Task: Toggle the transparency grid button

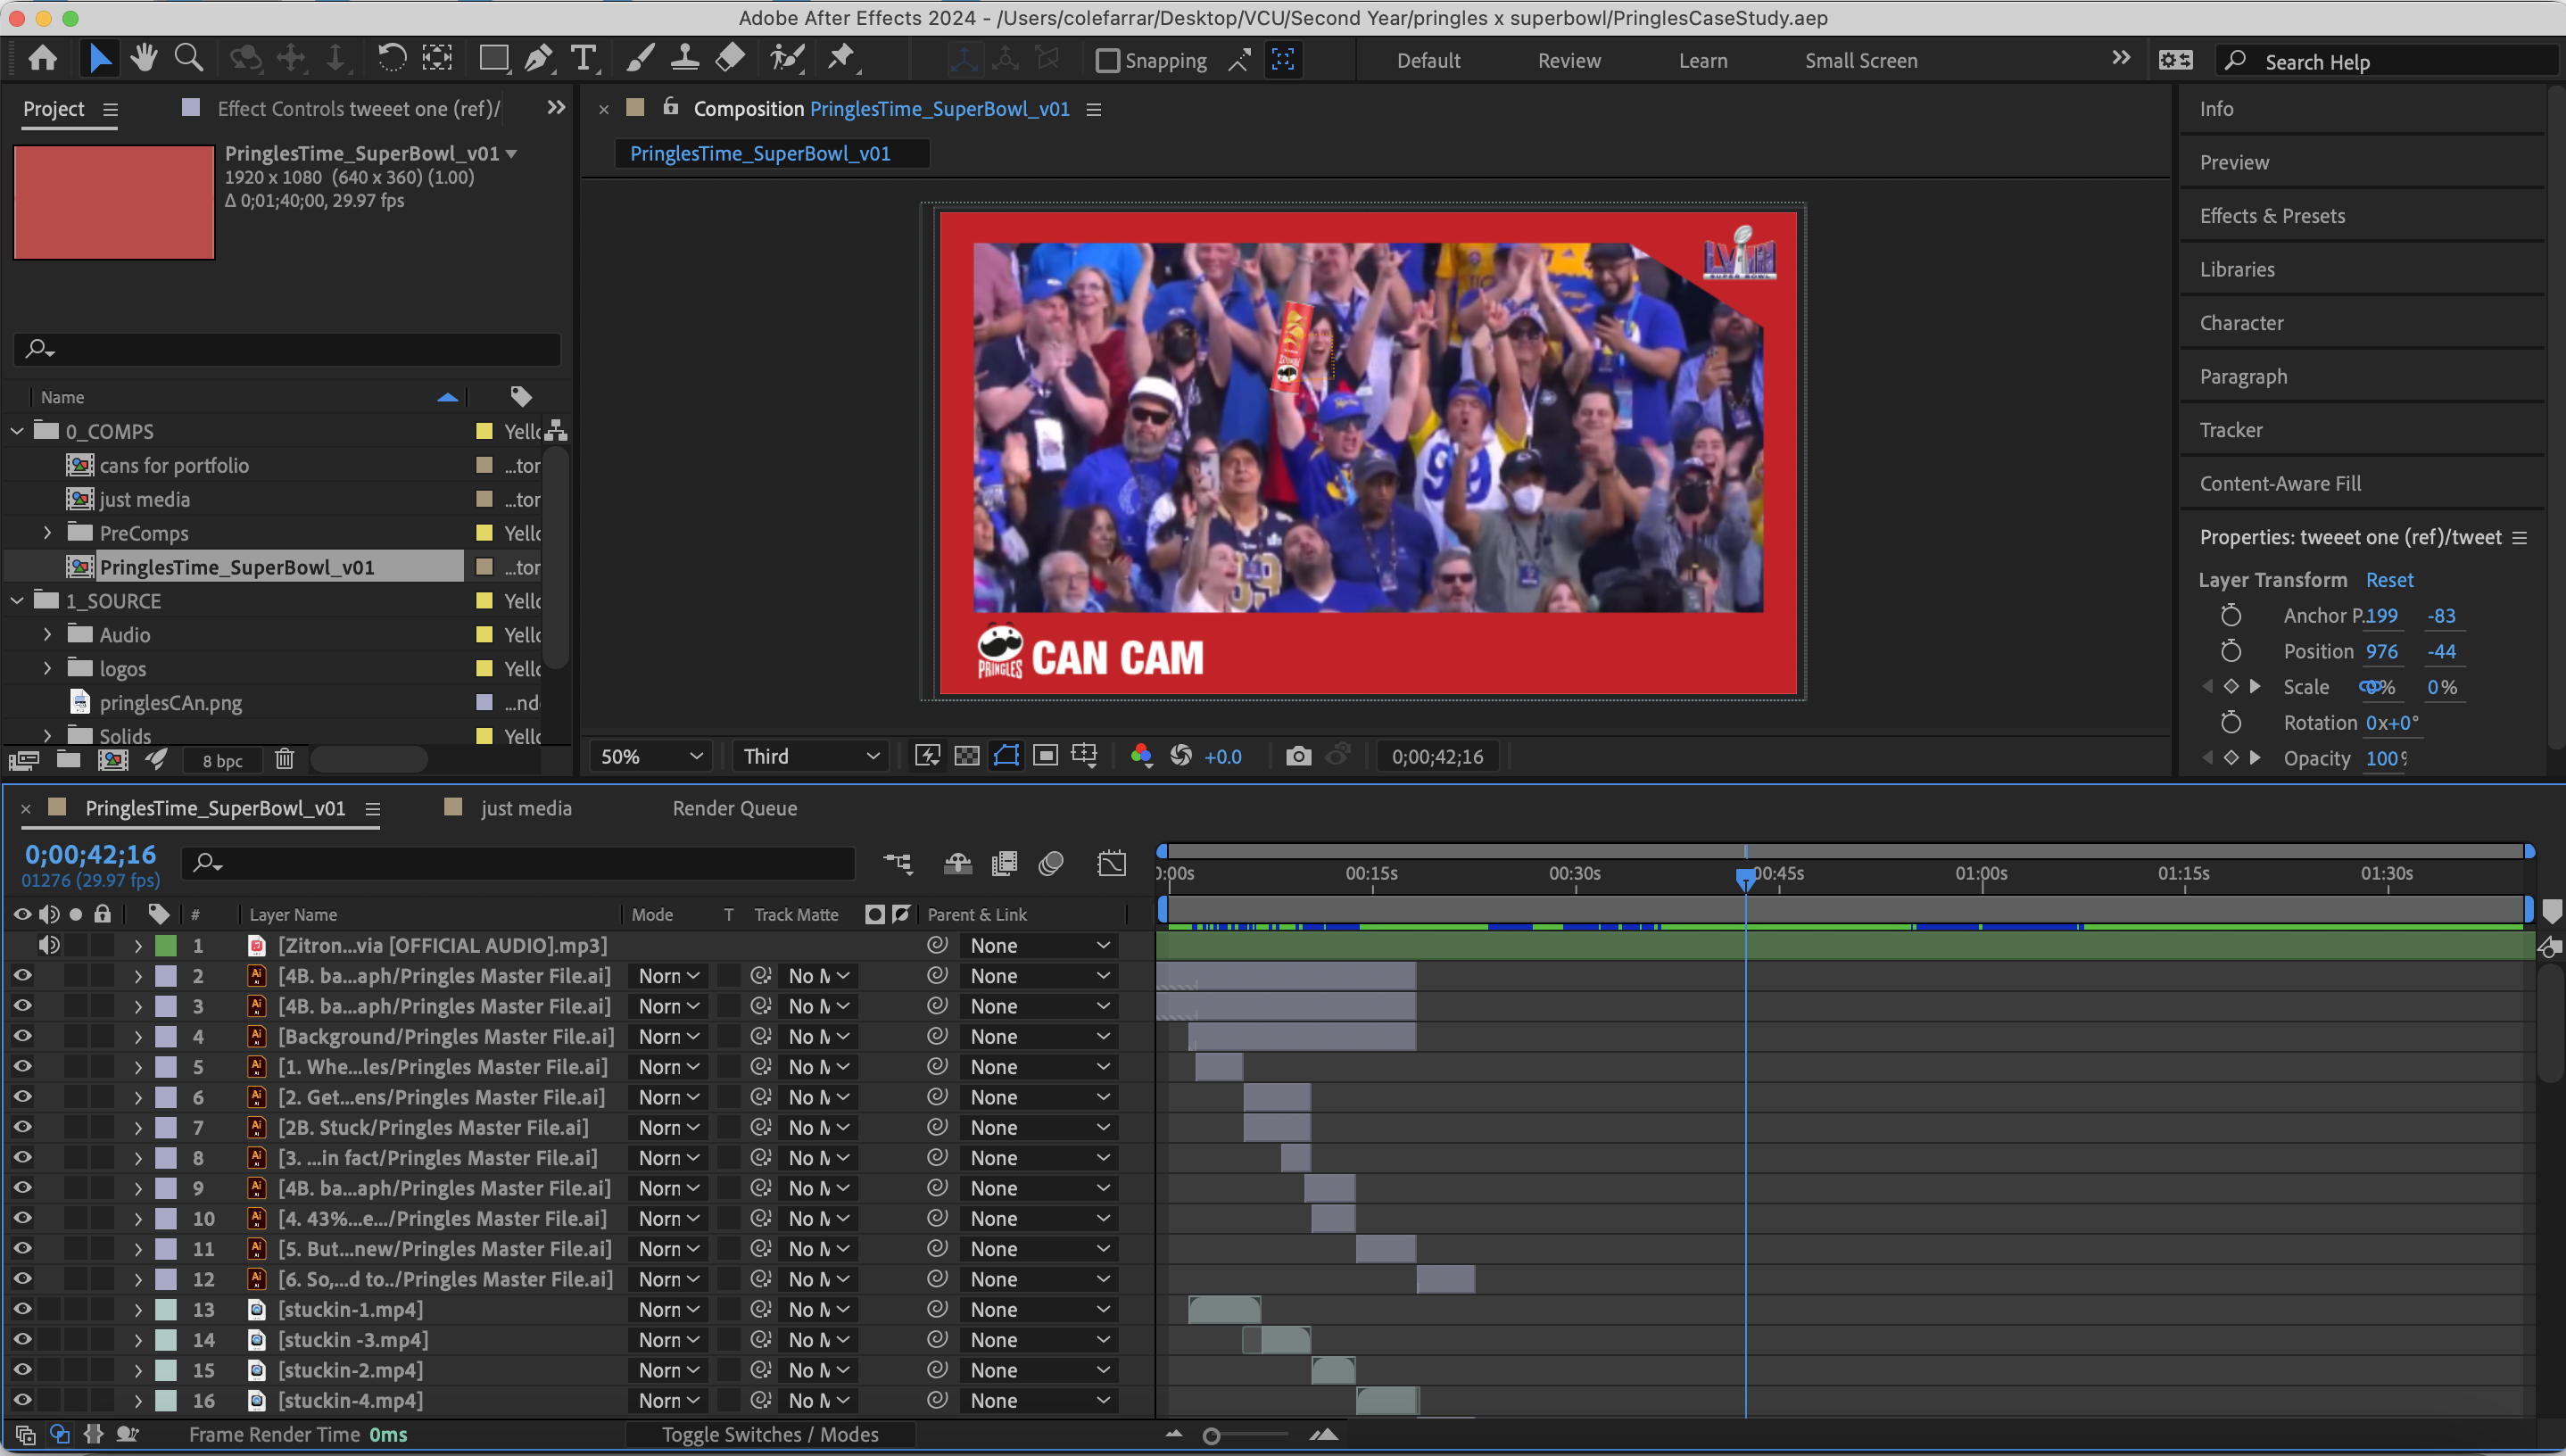Action: pos(966,756)
